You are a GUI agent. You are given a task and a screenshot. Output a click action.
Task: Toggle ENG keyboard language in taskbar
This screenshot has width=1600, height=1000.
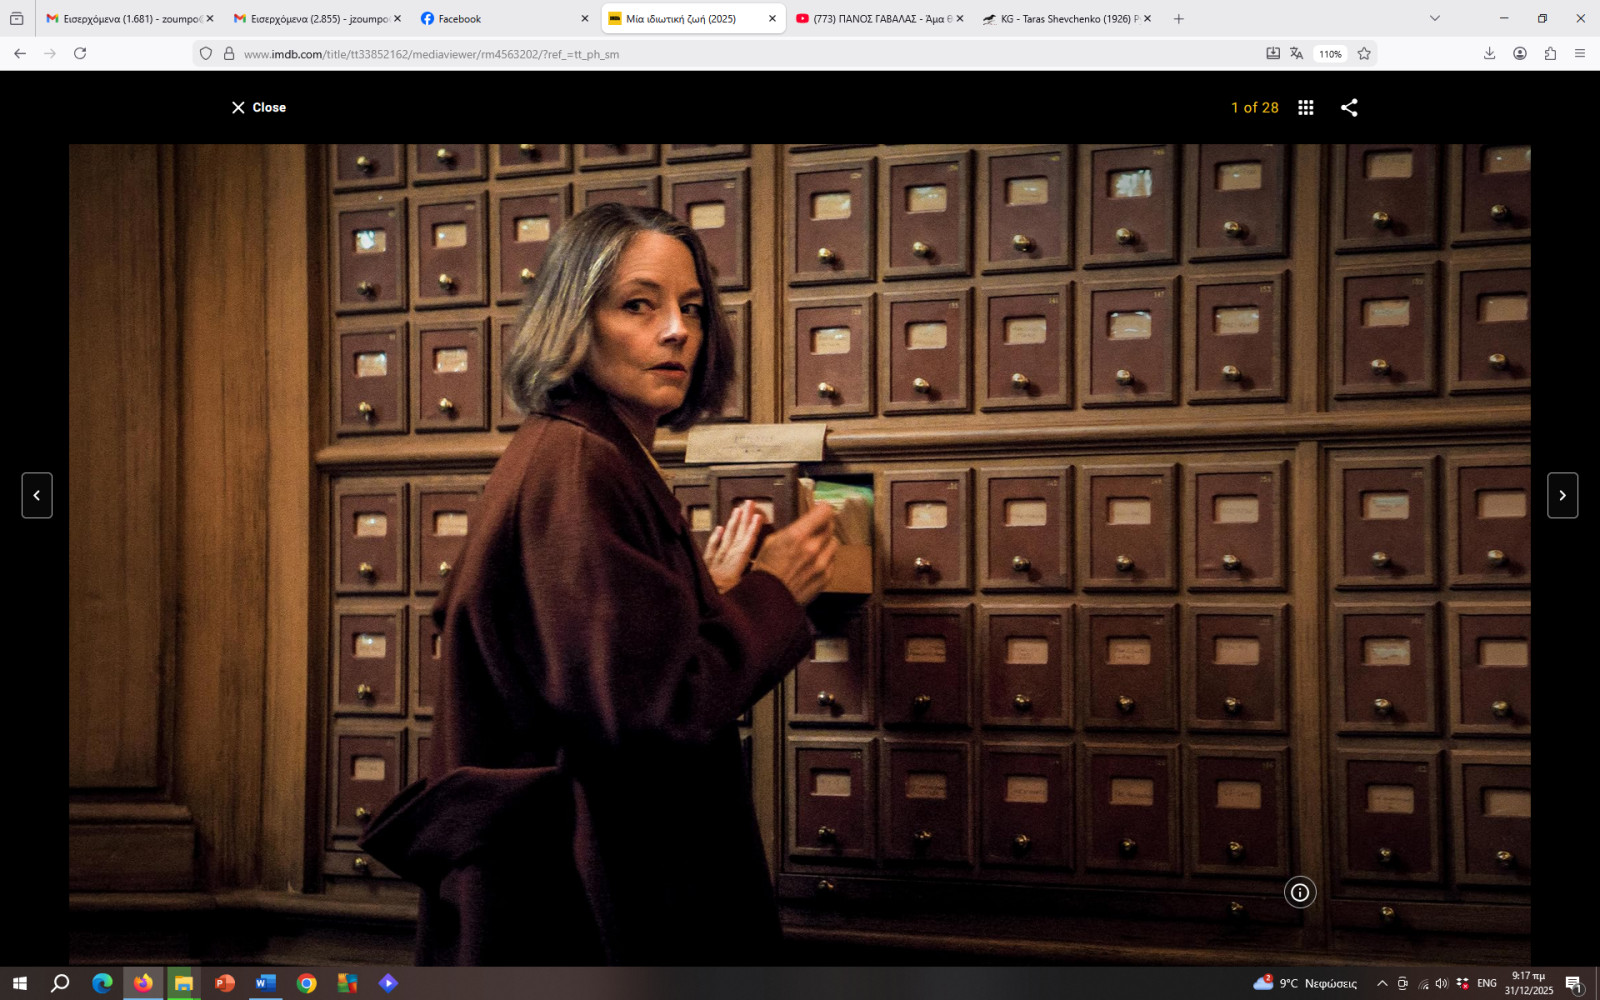click(1487, 983)
